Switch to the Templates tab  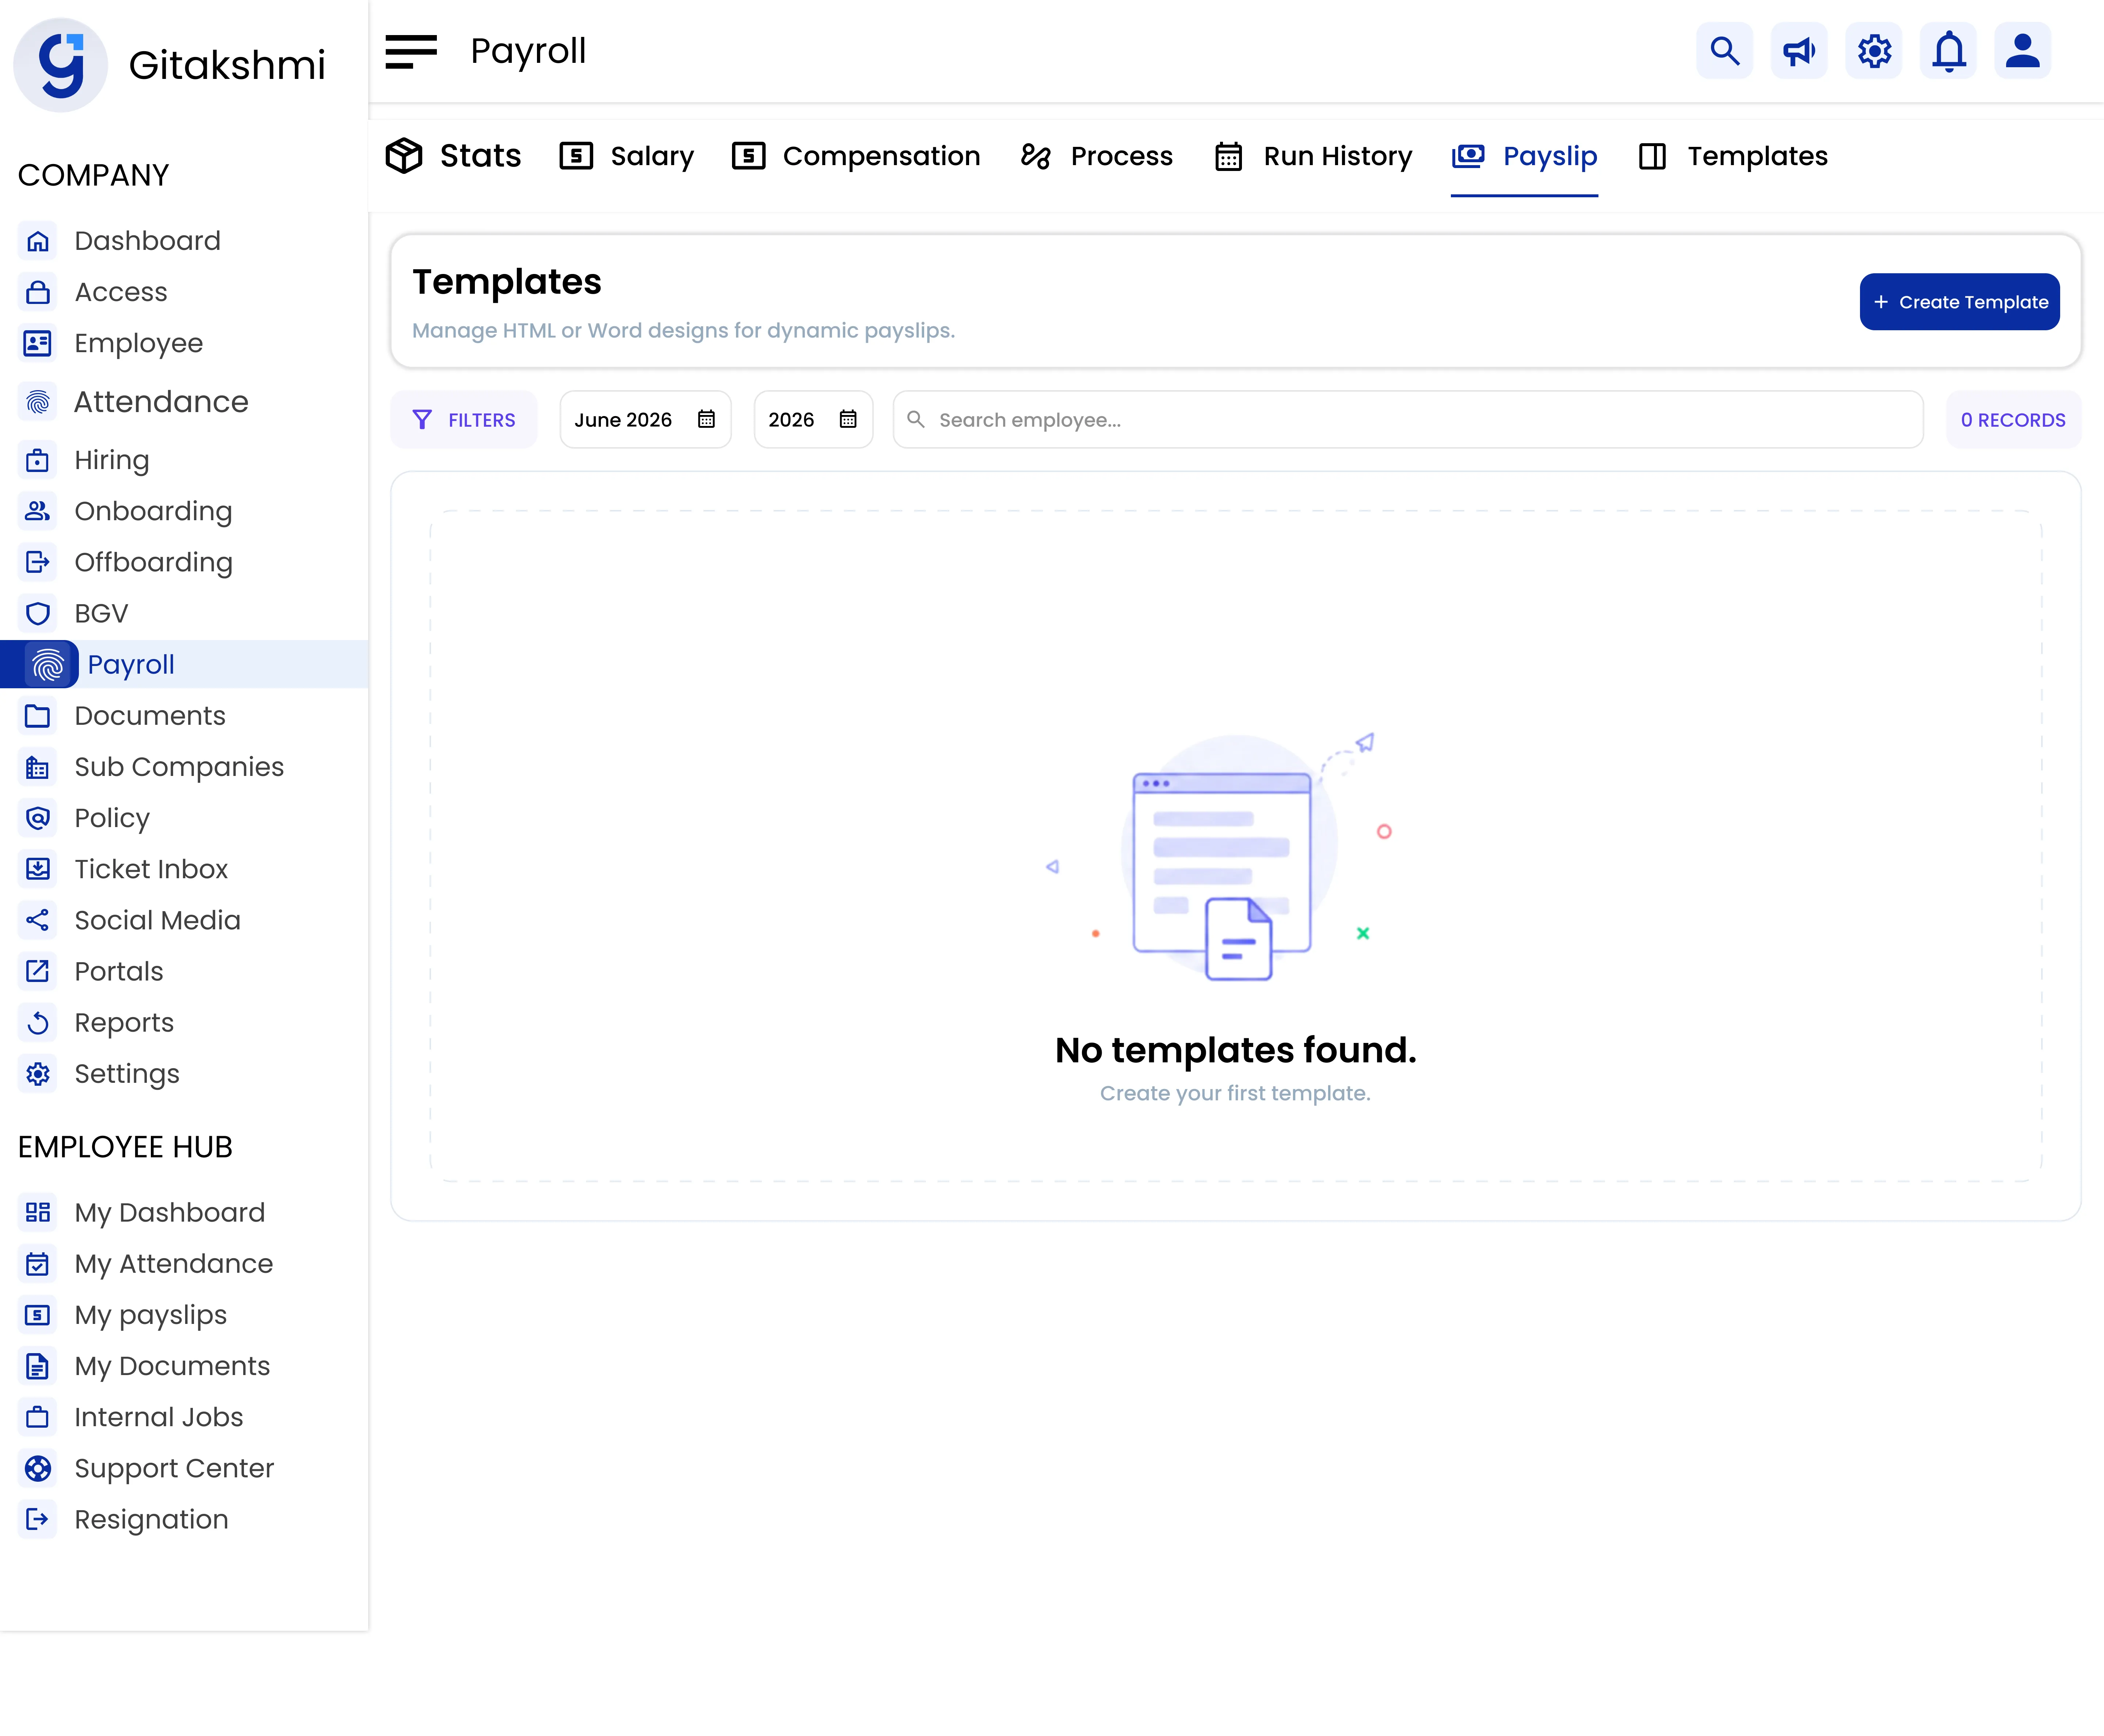[1733, 156]
